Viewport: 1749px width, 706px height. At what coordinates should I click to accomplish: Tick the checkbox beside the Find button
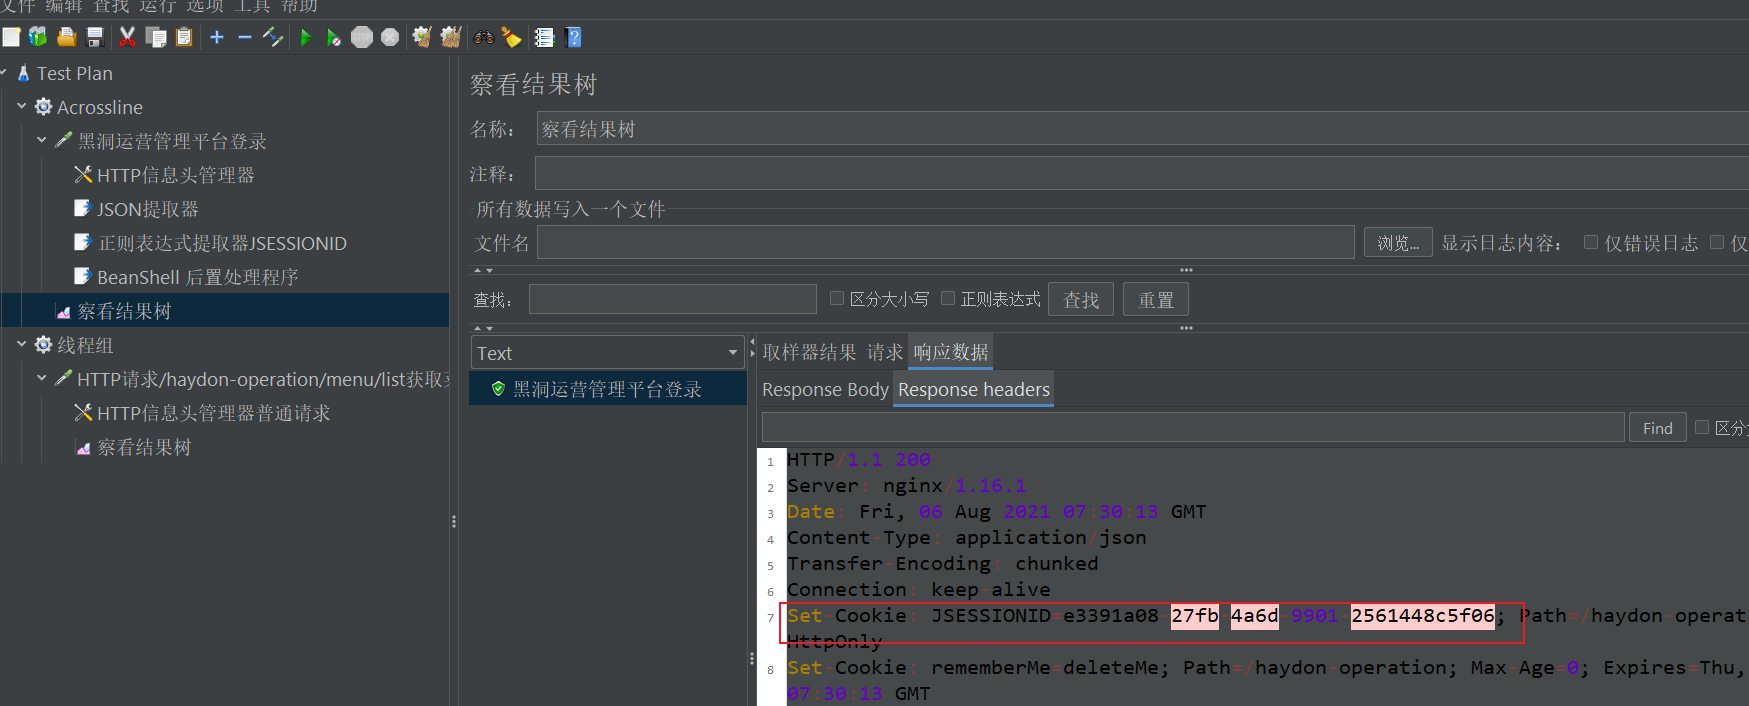[x=1702, y=427]
